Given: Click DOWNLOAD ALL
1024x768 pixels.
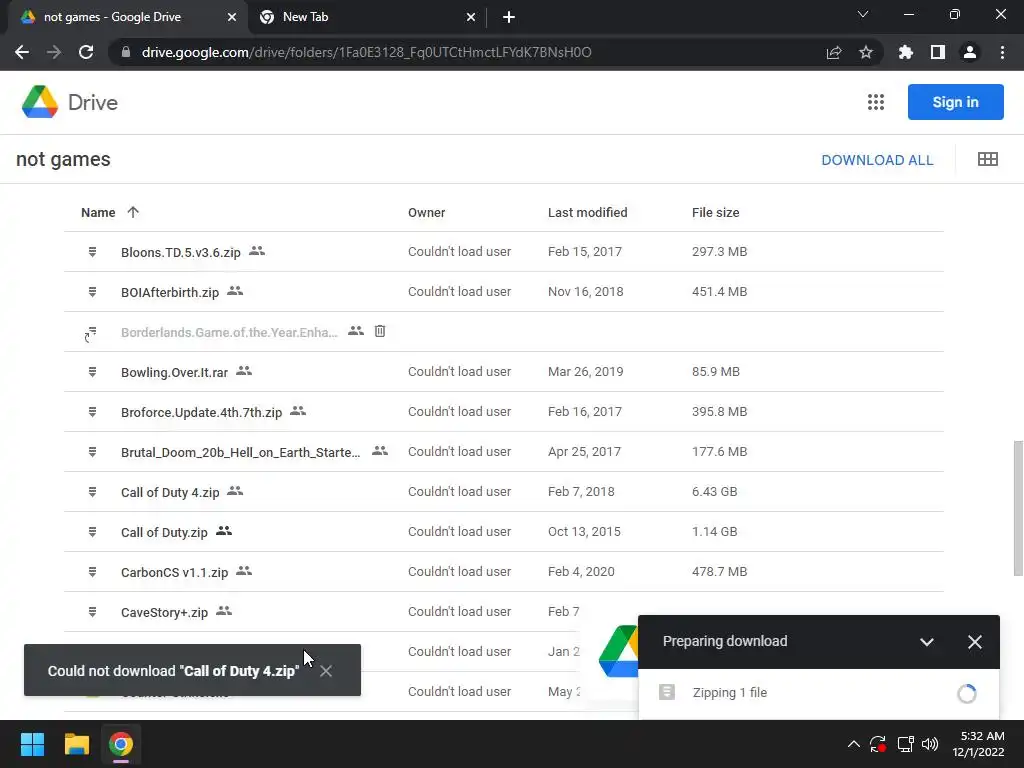Looking at the screenshot, I should click(x=877, y=160).
